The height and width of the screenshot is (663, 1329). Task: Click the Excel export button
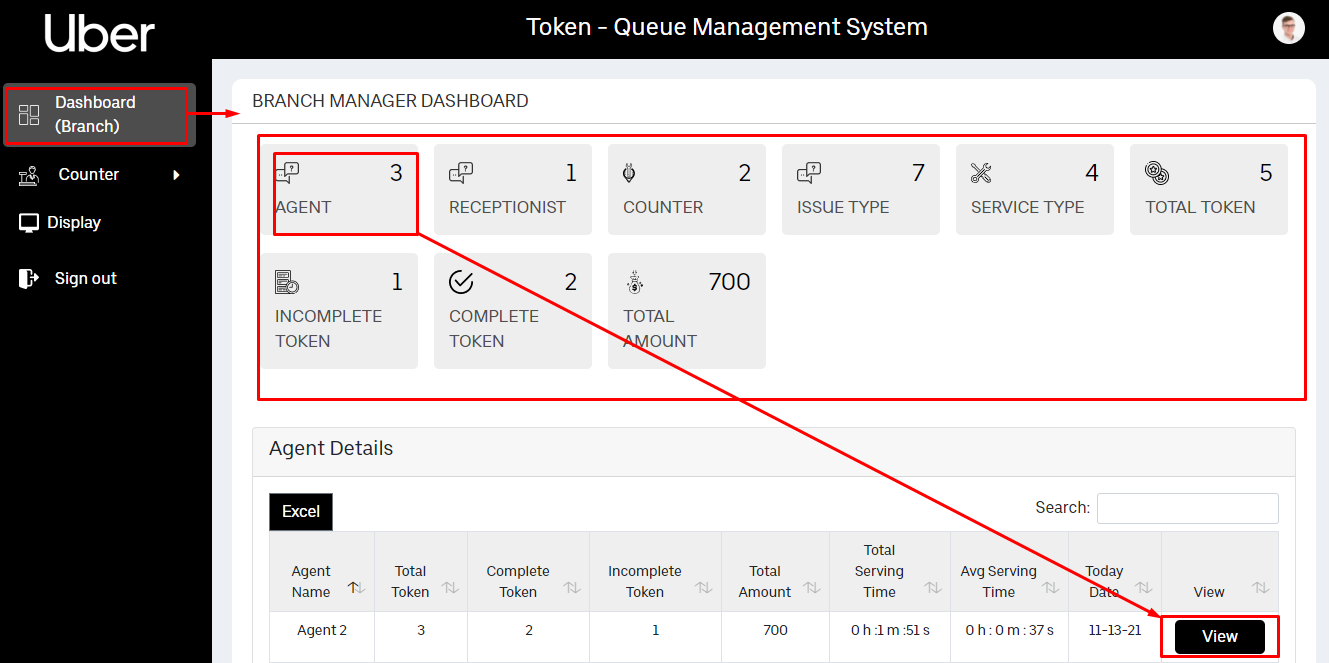coord(301,511)
